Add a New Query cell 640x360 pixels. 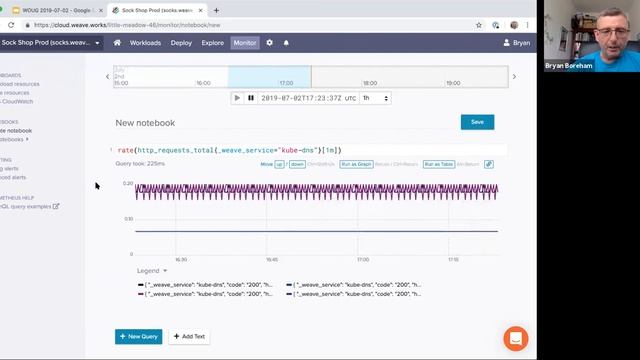click(x=138, y=337)
